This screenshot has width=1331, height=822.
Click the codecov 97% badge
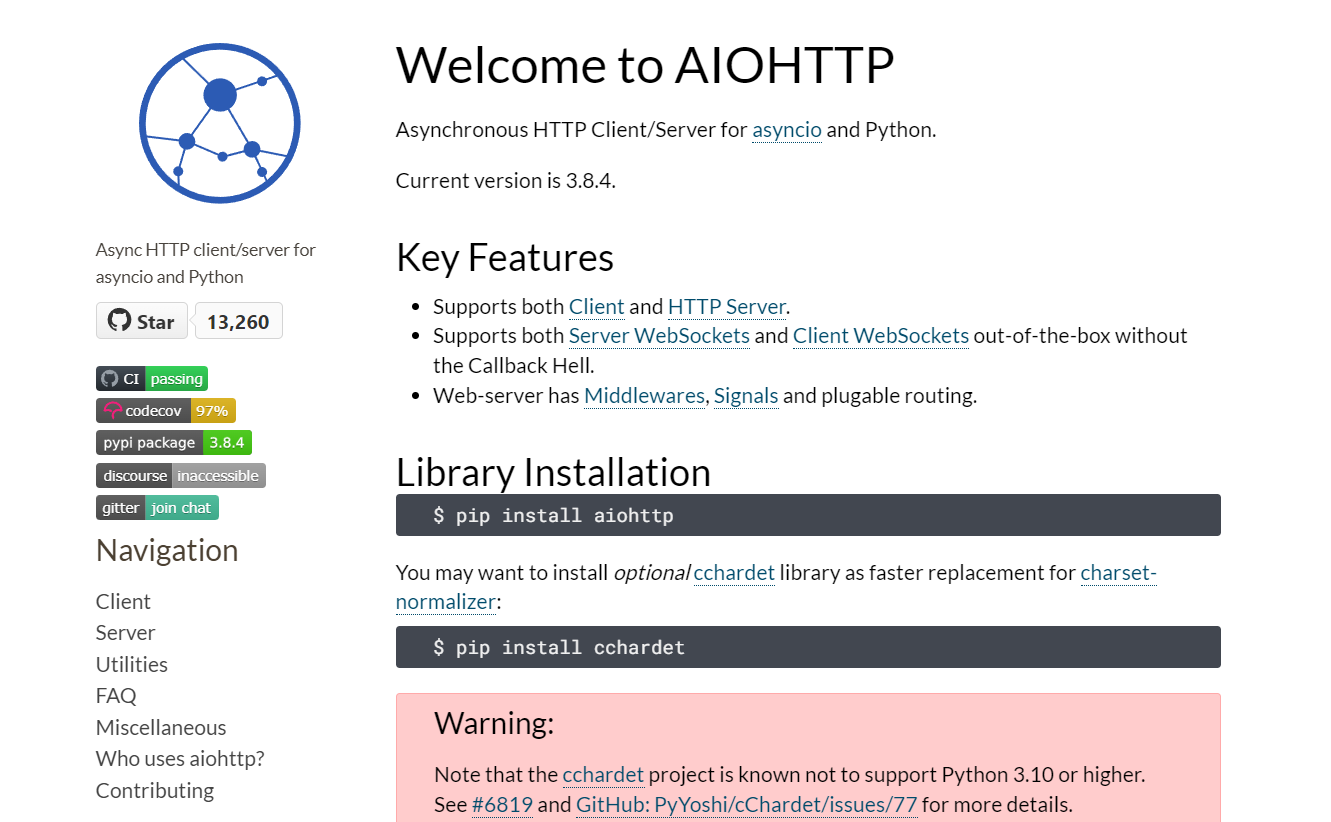(x=166, y=411)
